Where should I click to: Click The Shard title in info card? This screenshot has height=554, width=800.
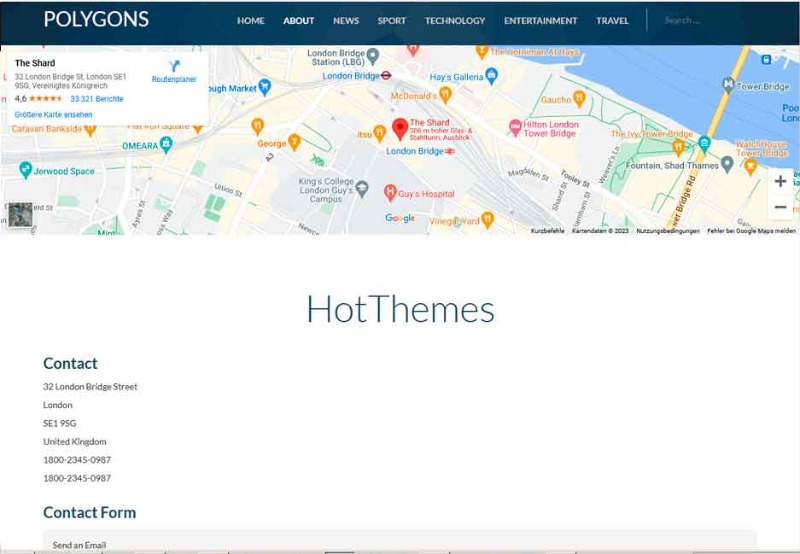pyautogui.click(x=35, y=63)
